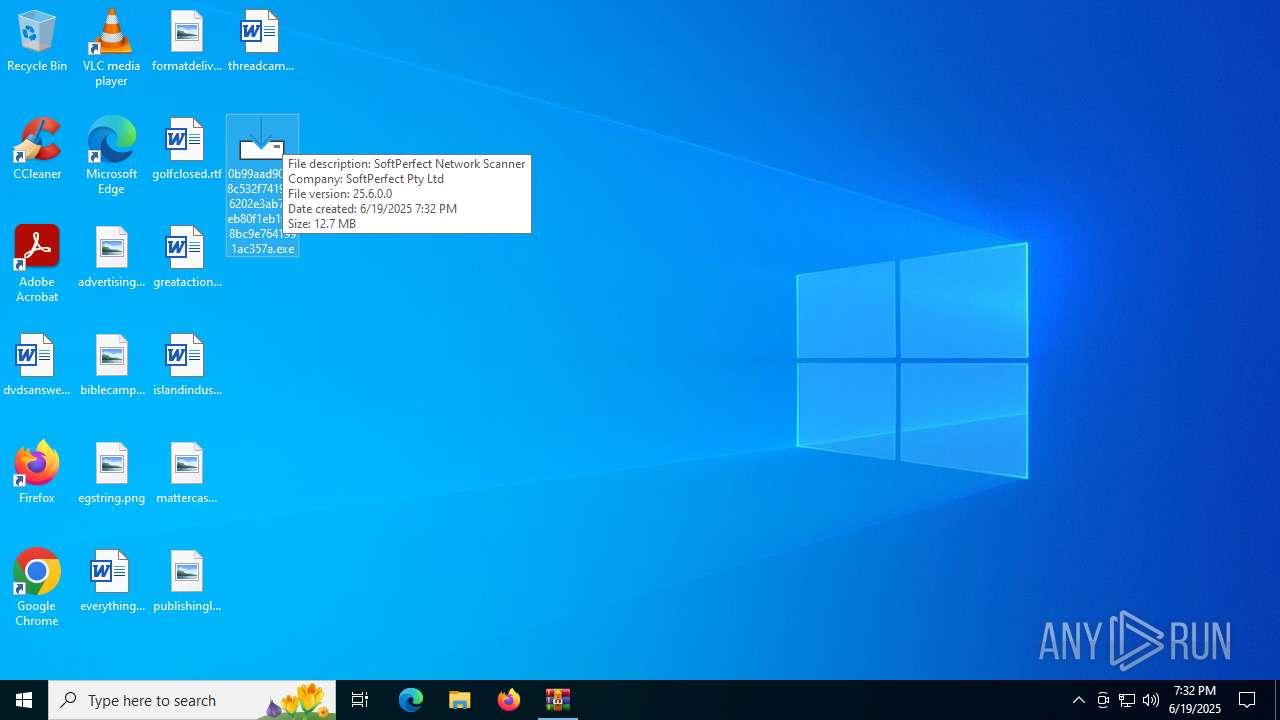The width and height of the screenshot is (1280, 720).
Task: Select the greataction... Word document
Action: (x=187, y=258)
